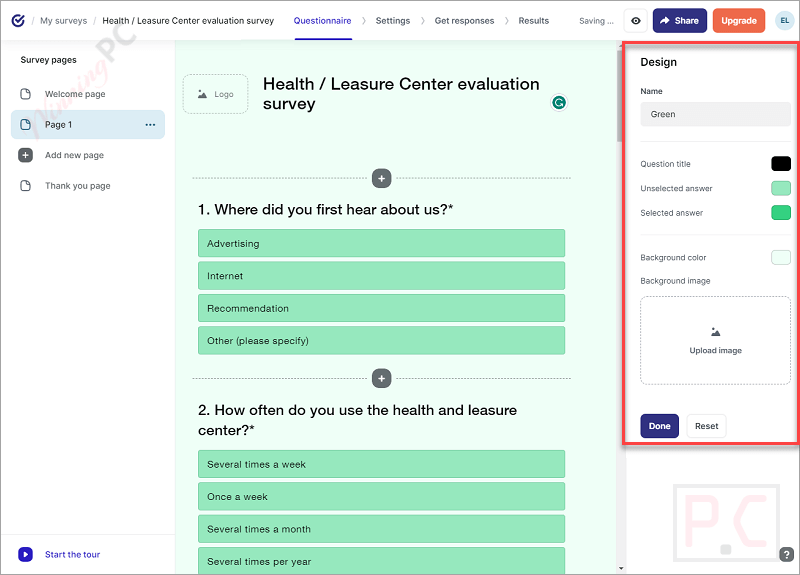Open Background color swatch
800x575 pixels.
[x=781, y=258]
